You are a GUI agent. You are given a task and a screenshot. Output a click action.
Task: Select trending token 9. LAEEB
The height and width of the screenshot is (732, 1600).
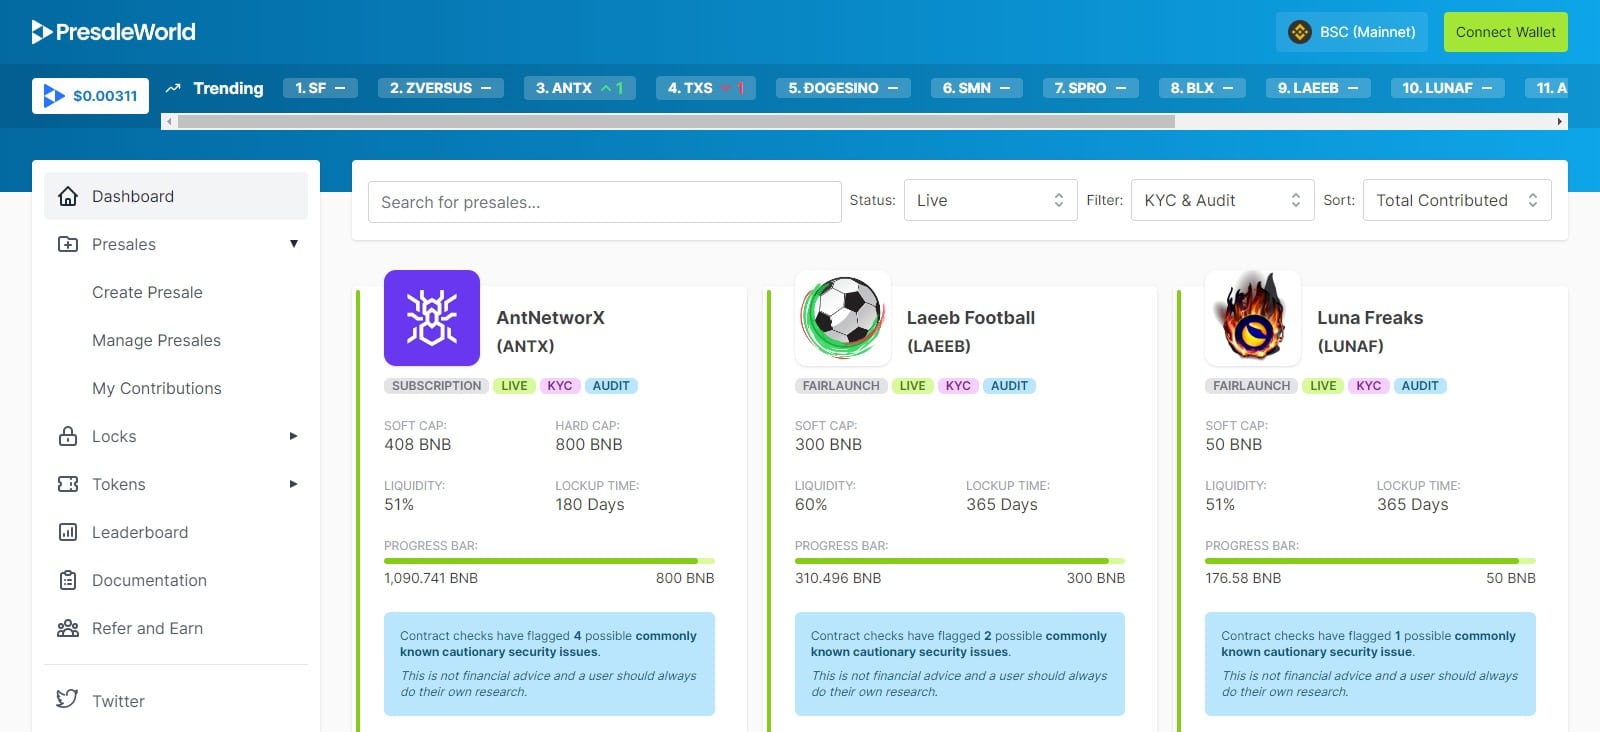coord(1318,88)
